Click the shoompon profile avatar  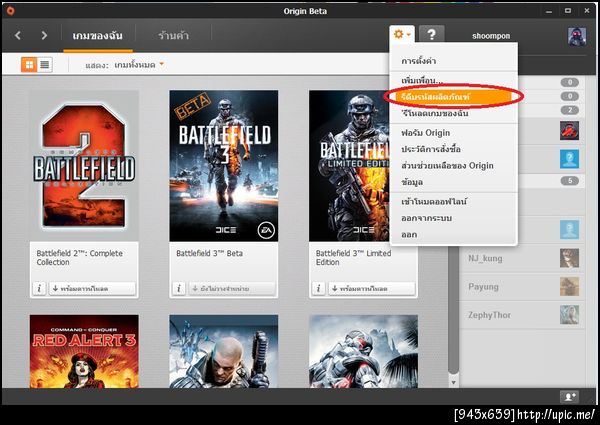point(577,36)
